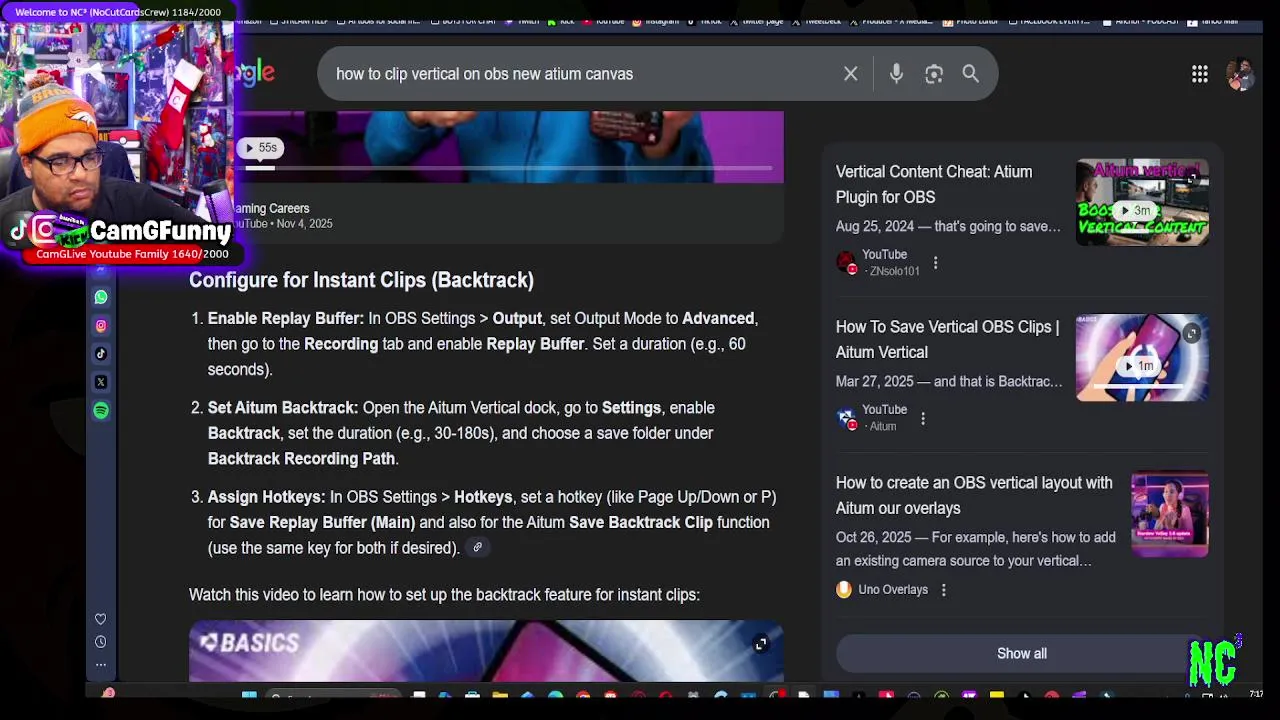Start a voice search with the microphone icon

896,73
